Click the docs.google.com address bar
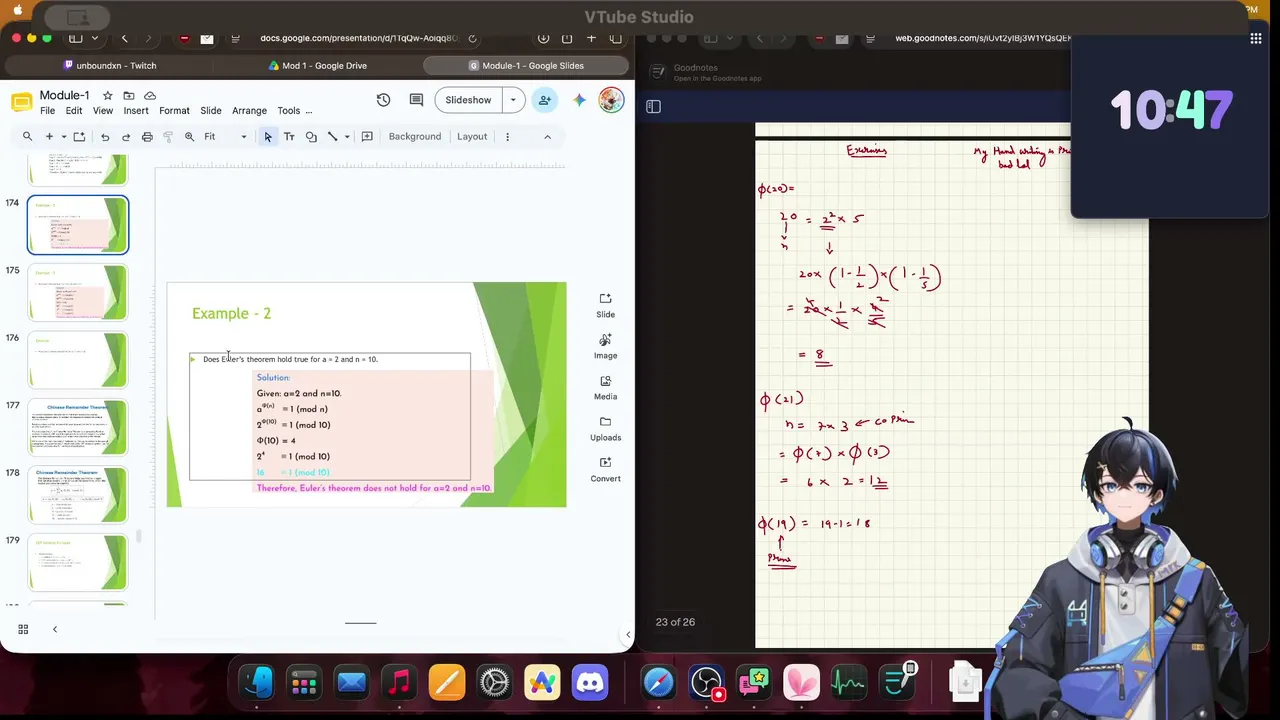The width and height of the screenshot is (1280, 720). [x=358, y=38]
